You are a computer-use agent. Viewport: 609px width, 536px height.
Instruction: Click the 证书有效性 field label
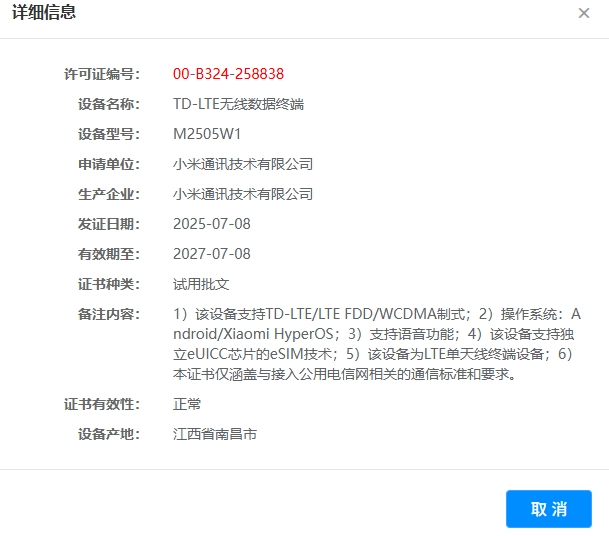[102, 404]
